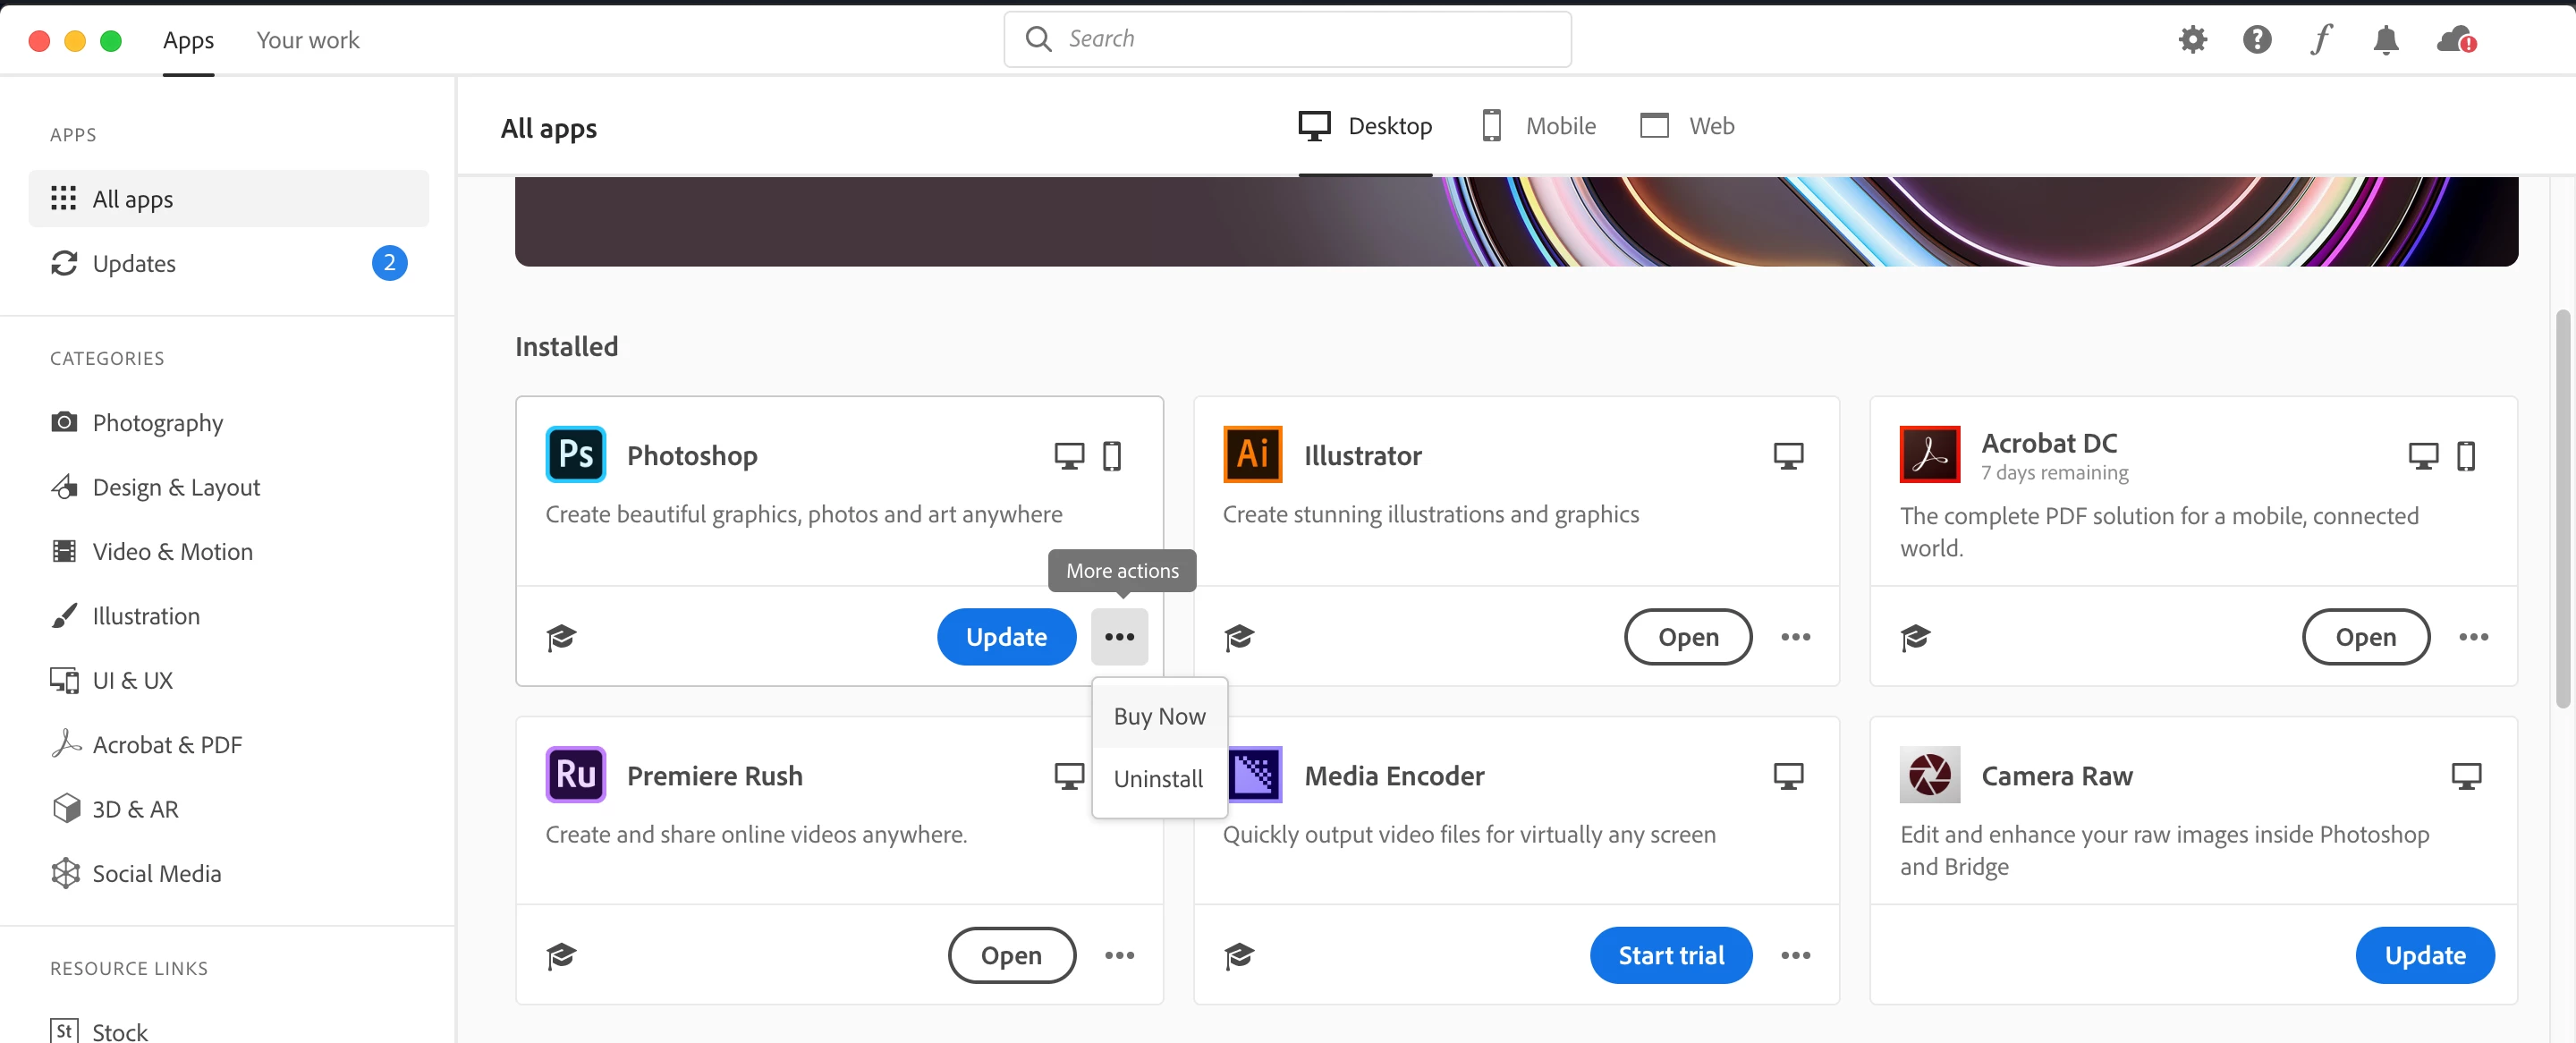2576x1043 pixels.
Task: Open Acrobat DC tutorials graduation cap icon
Action: click(1916, 637)
